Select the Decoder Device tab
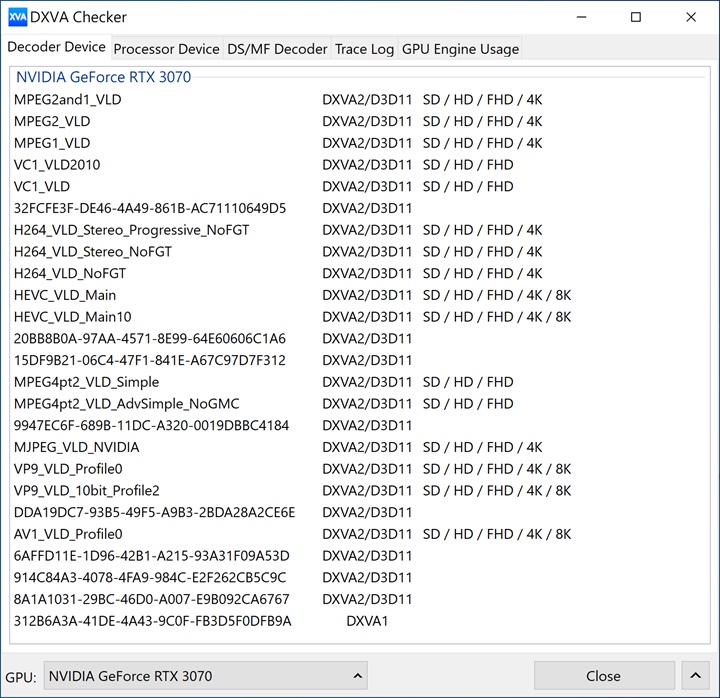The image size is (720, 698). coord(57,48)
